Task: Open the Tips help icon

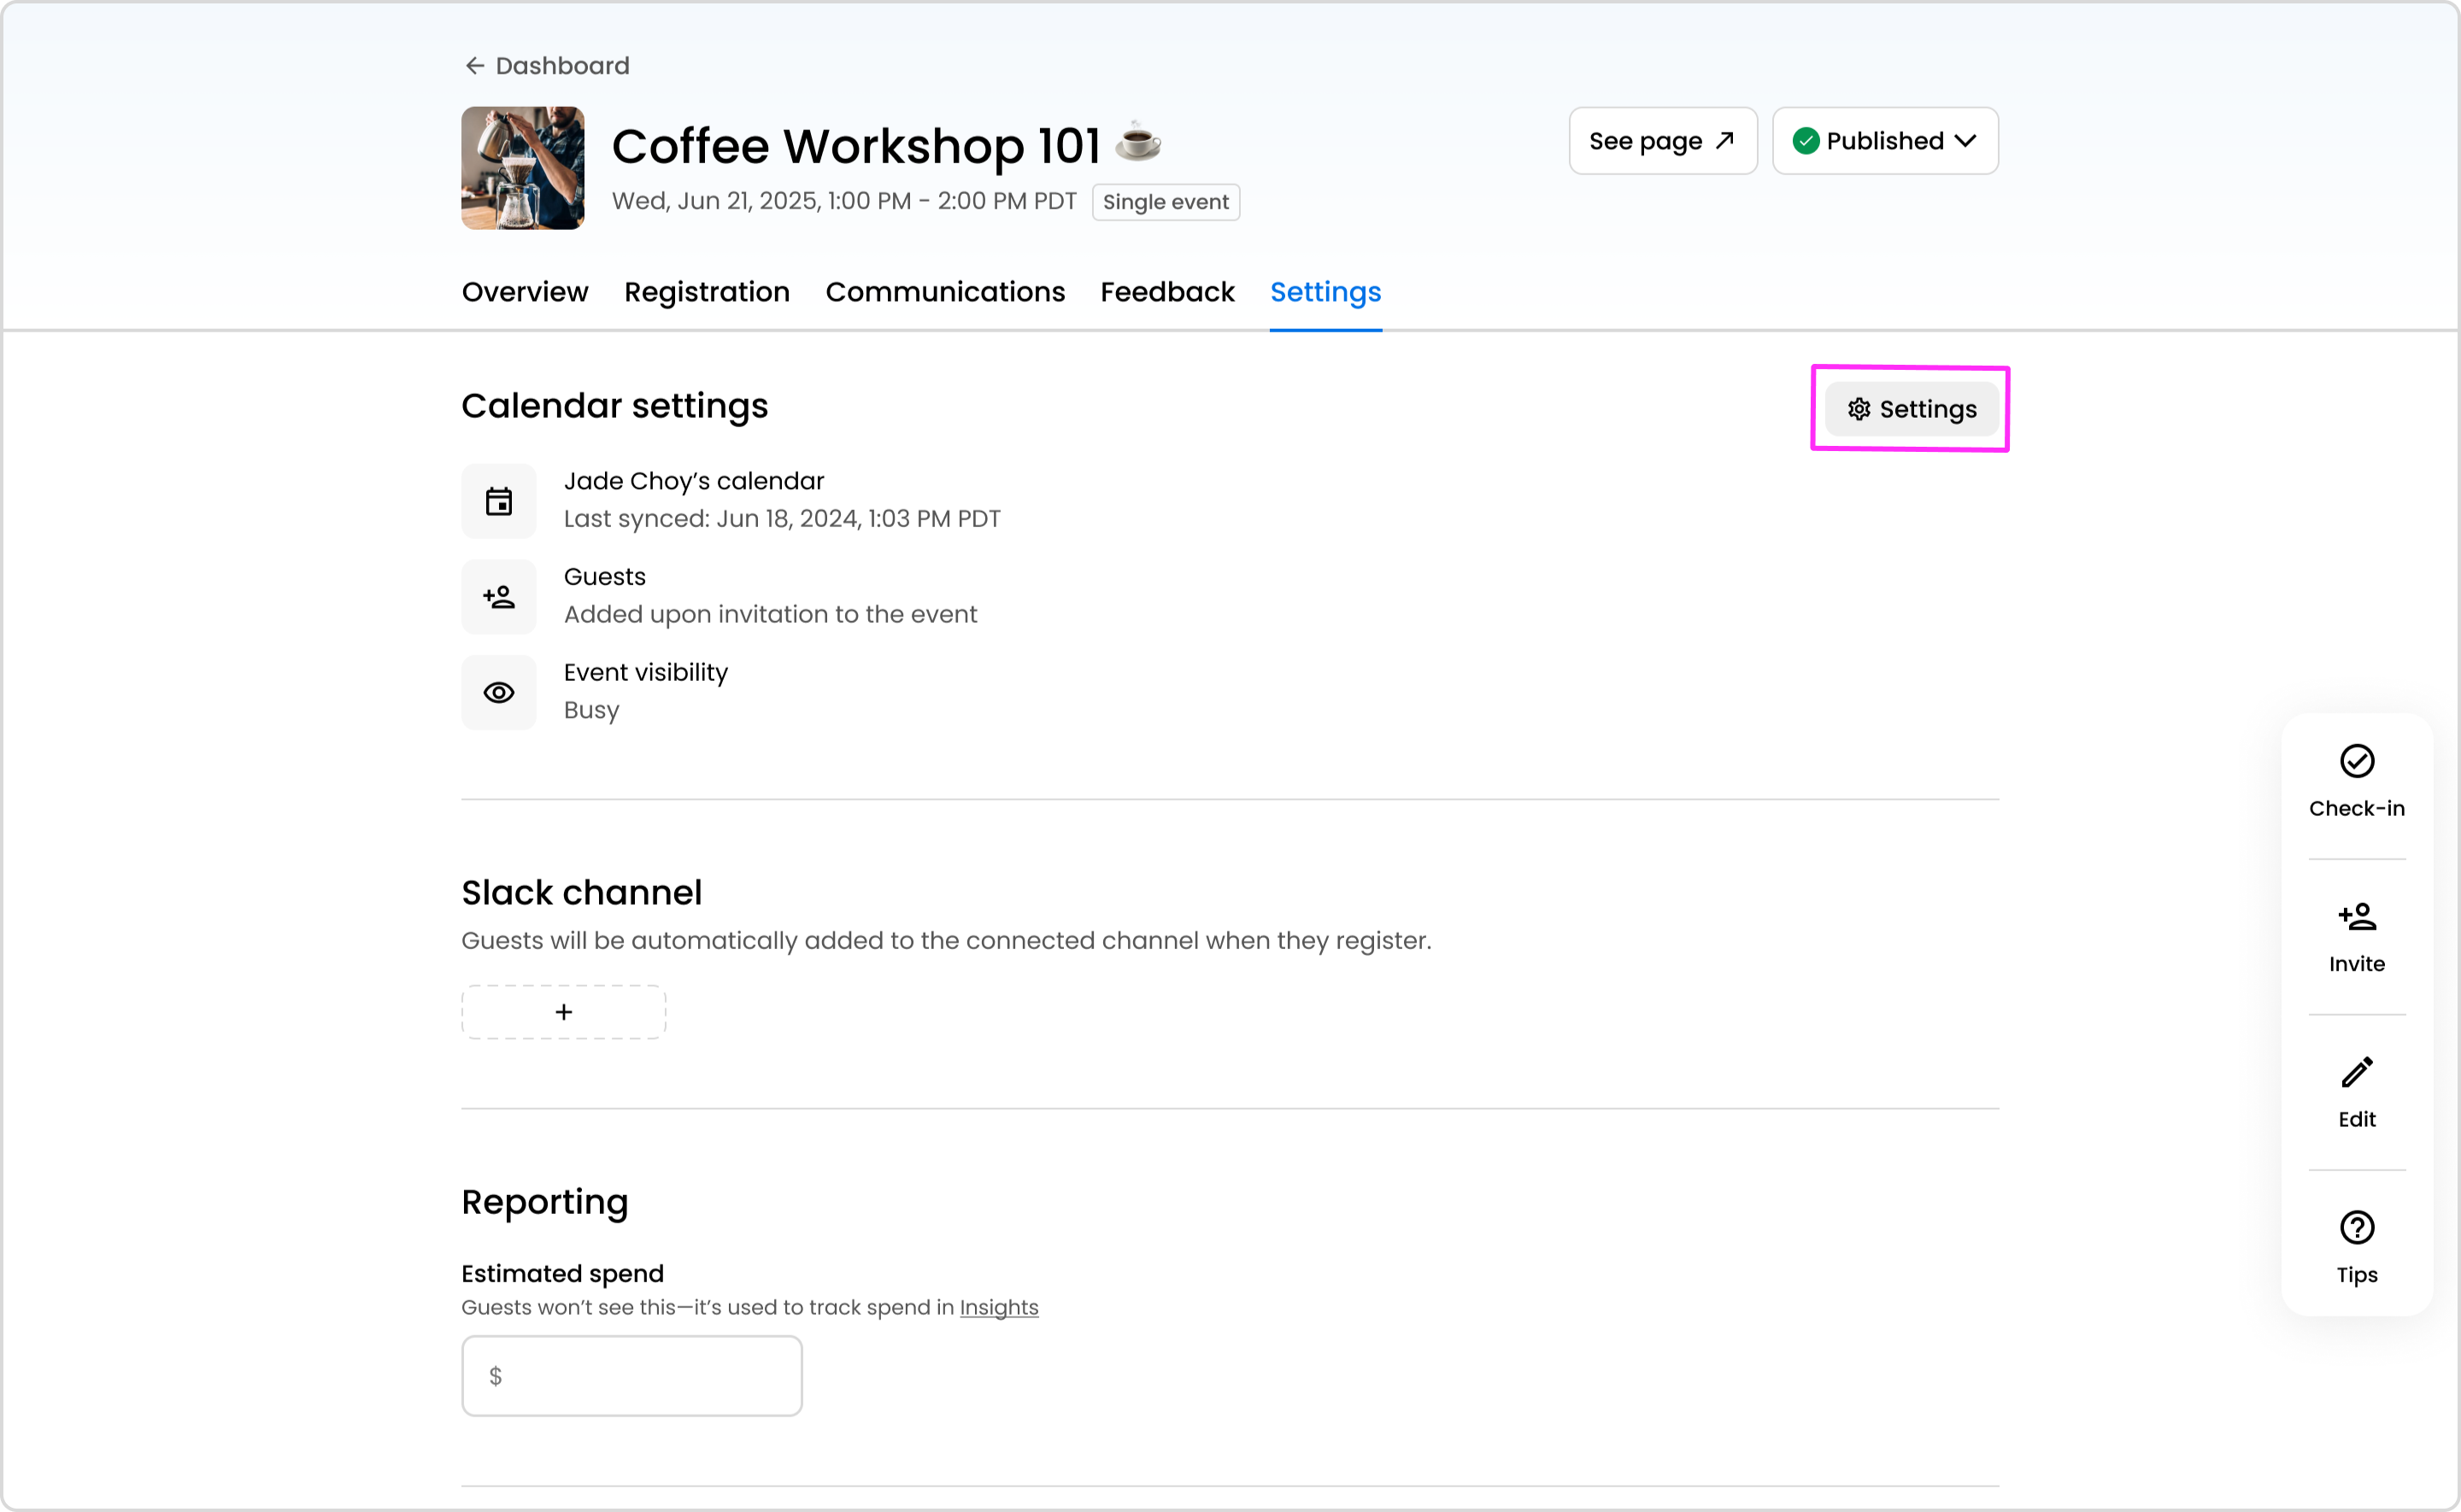Action: coord(2356,1228)
